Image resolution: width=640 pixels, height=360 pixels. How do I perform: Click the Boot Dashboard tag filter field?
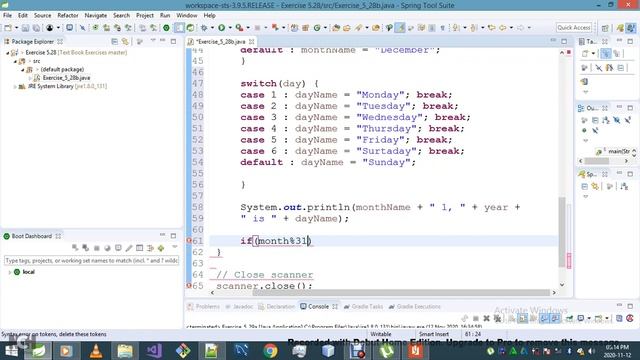coord(91,260)
